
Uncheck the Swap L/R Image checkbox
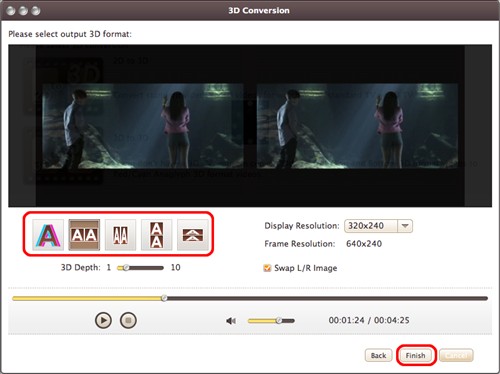coord(267,268)
